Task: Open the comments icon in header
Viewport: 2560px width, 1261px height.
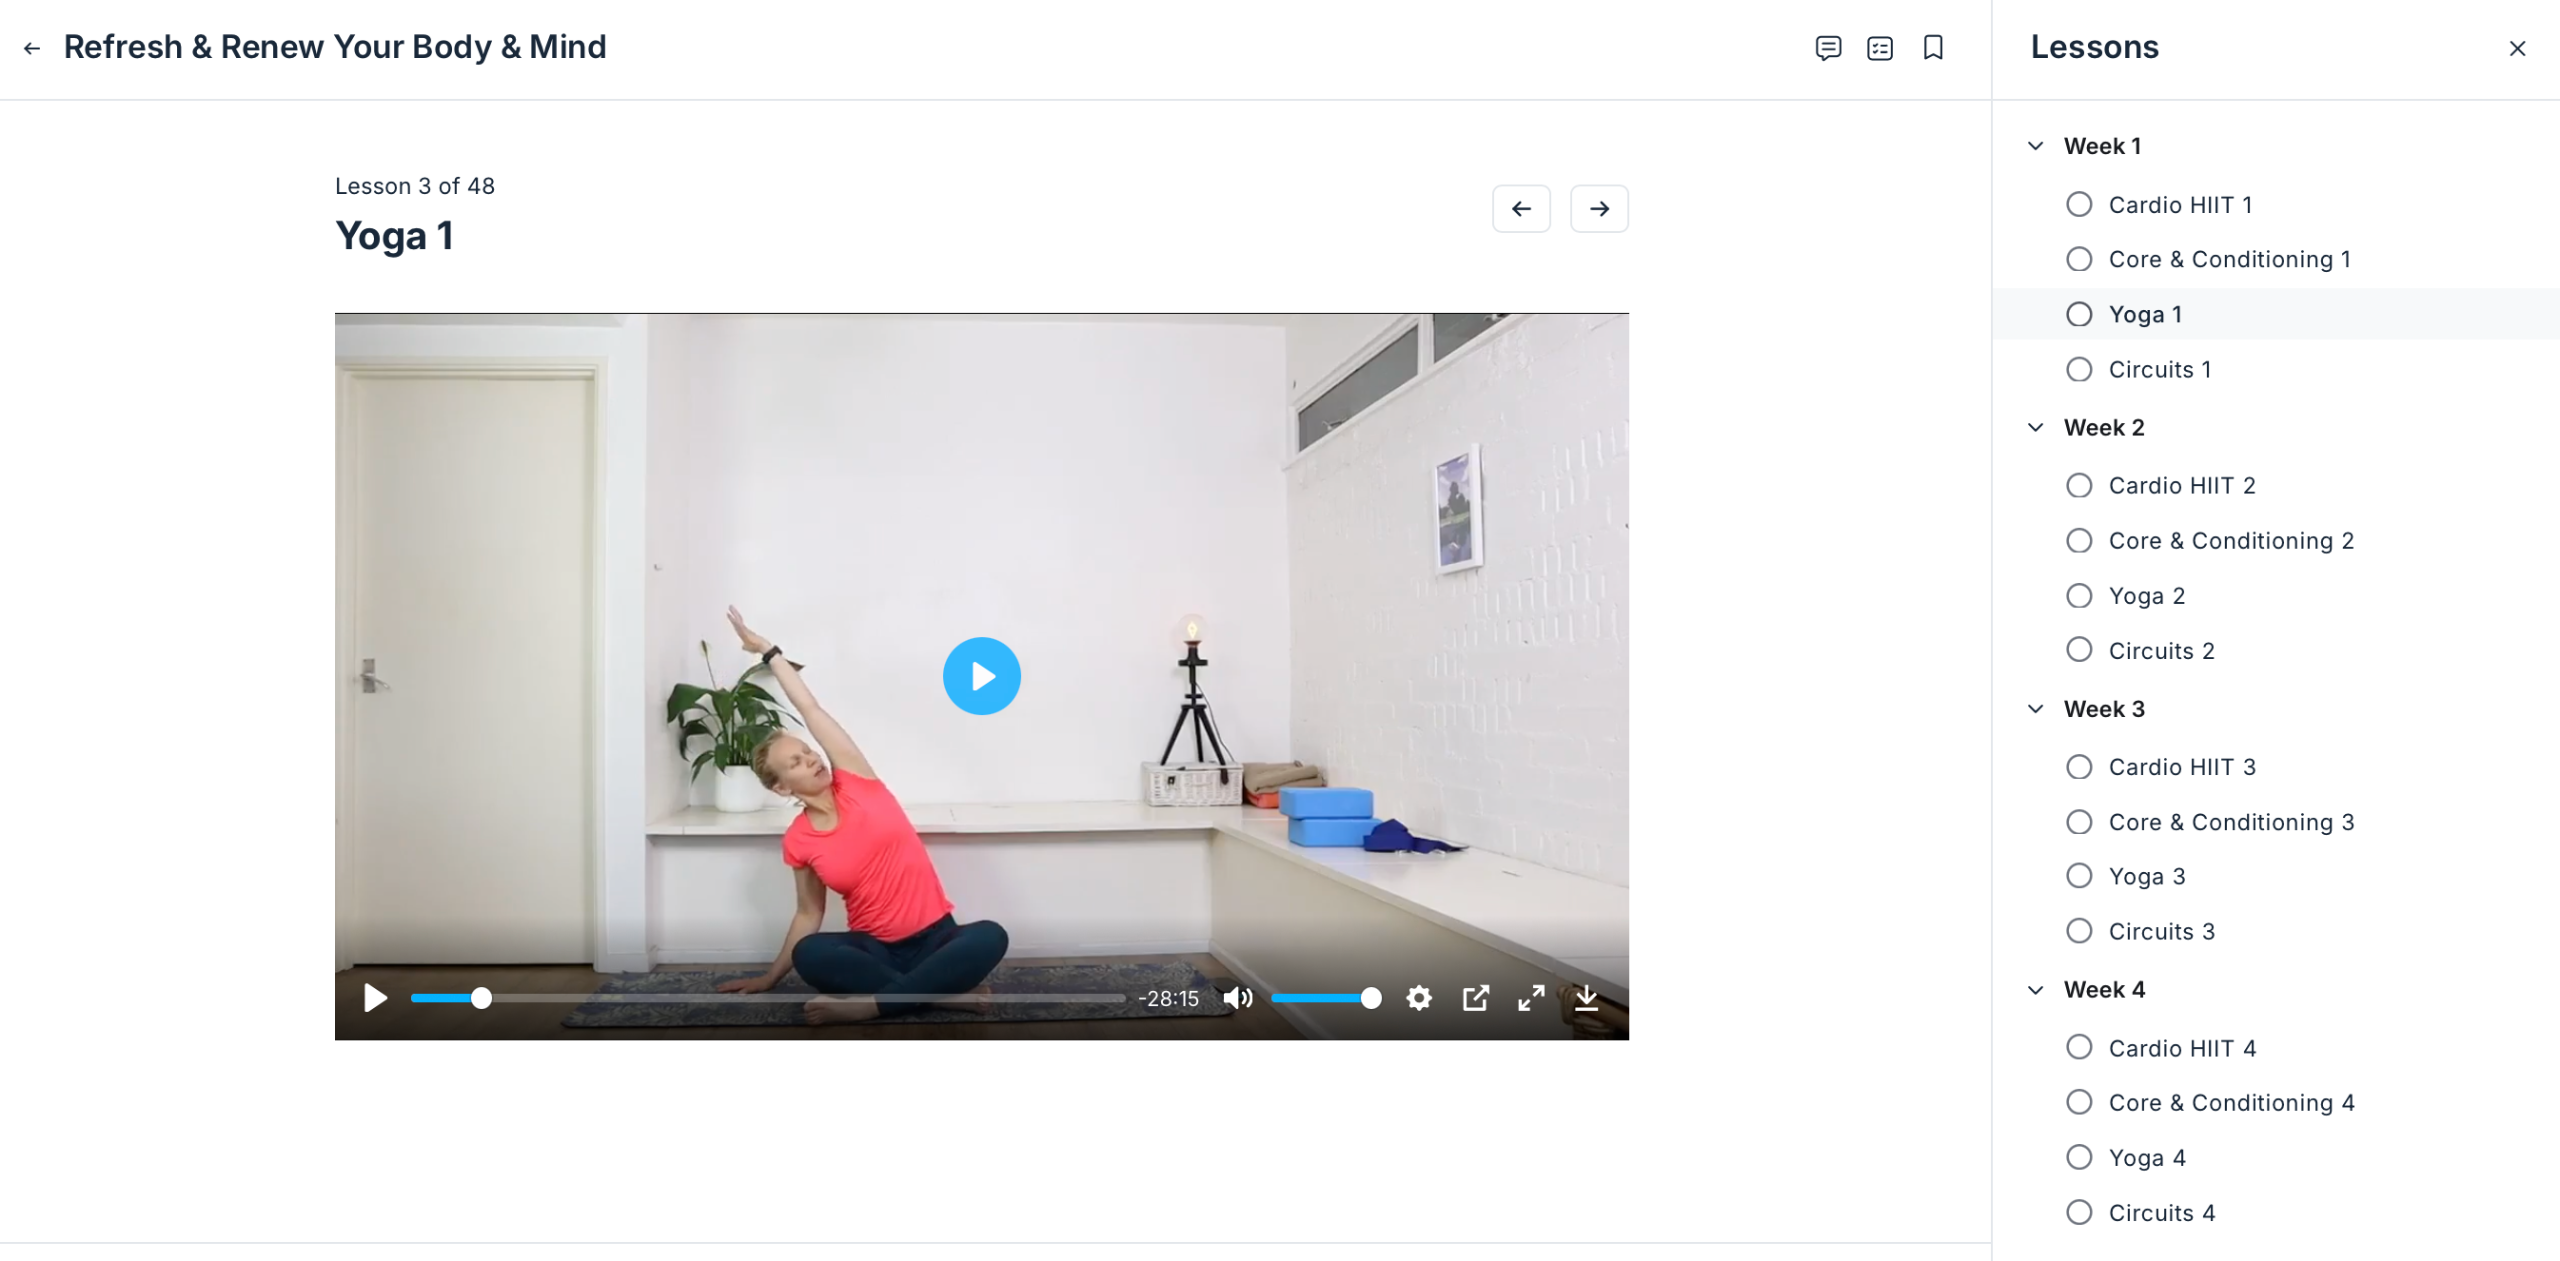Action: click(x=1828, y=48)
